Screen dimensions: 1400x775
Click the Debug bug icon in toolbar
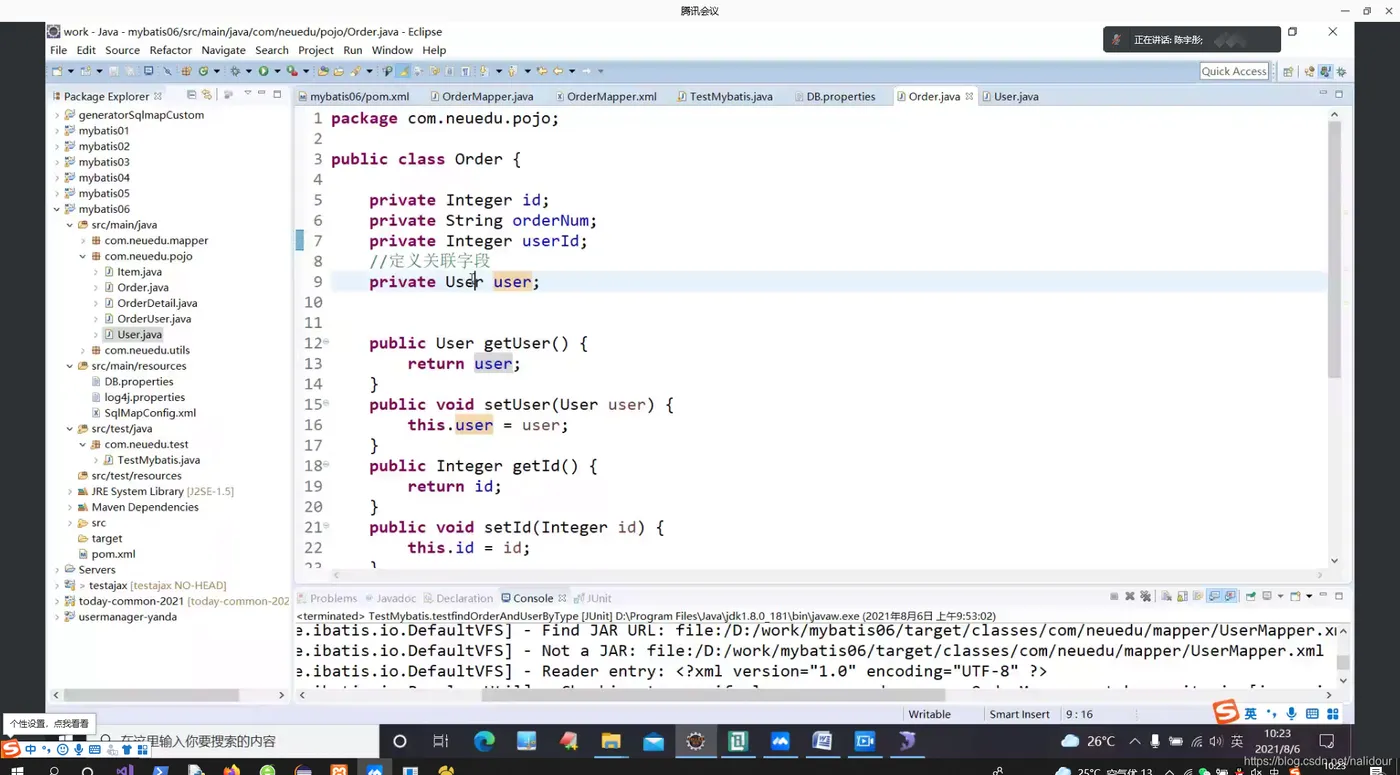(235, 71)
